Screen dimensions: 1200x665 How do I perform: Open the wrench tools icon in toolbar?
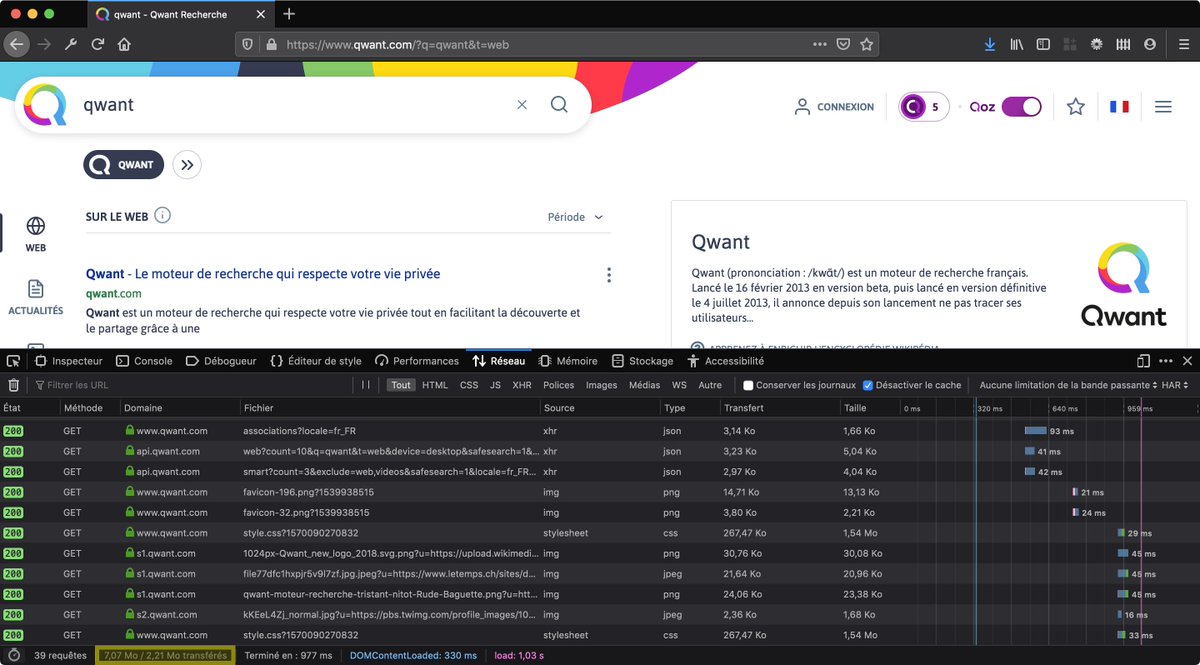click(x=71, y=44)
